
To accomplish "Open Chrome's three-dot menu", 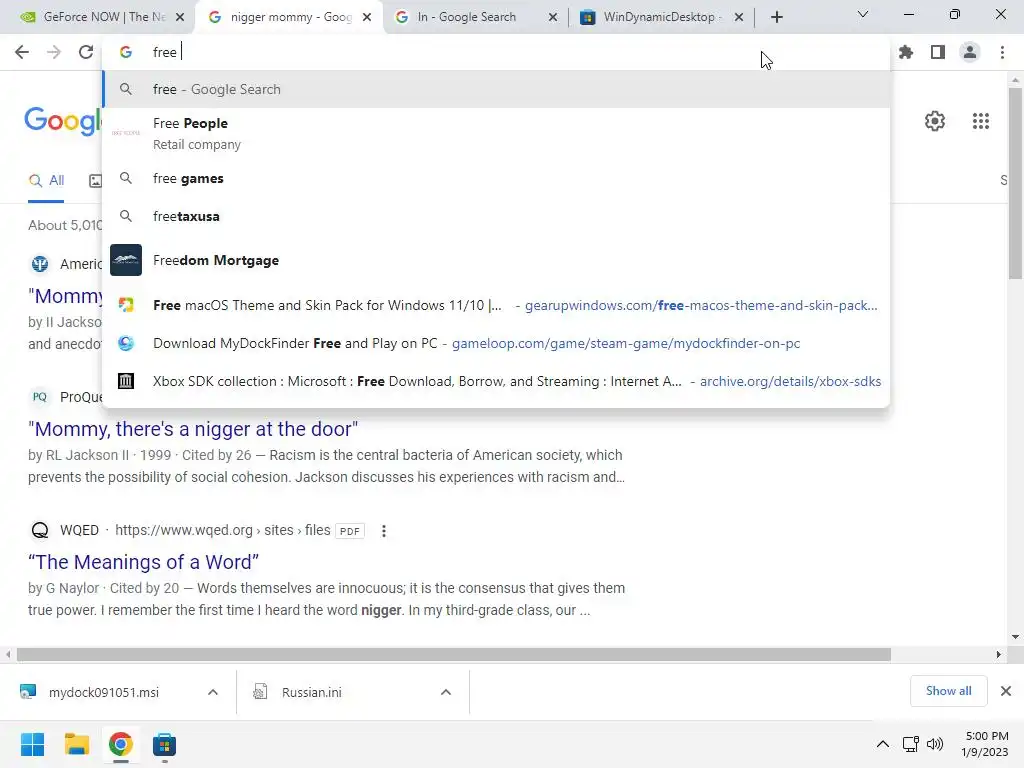I will [1002, 52].
